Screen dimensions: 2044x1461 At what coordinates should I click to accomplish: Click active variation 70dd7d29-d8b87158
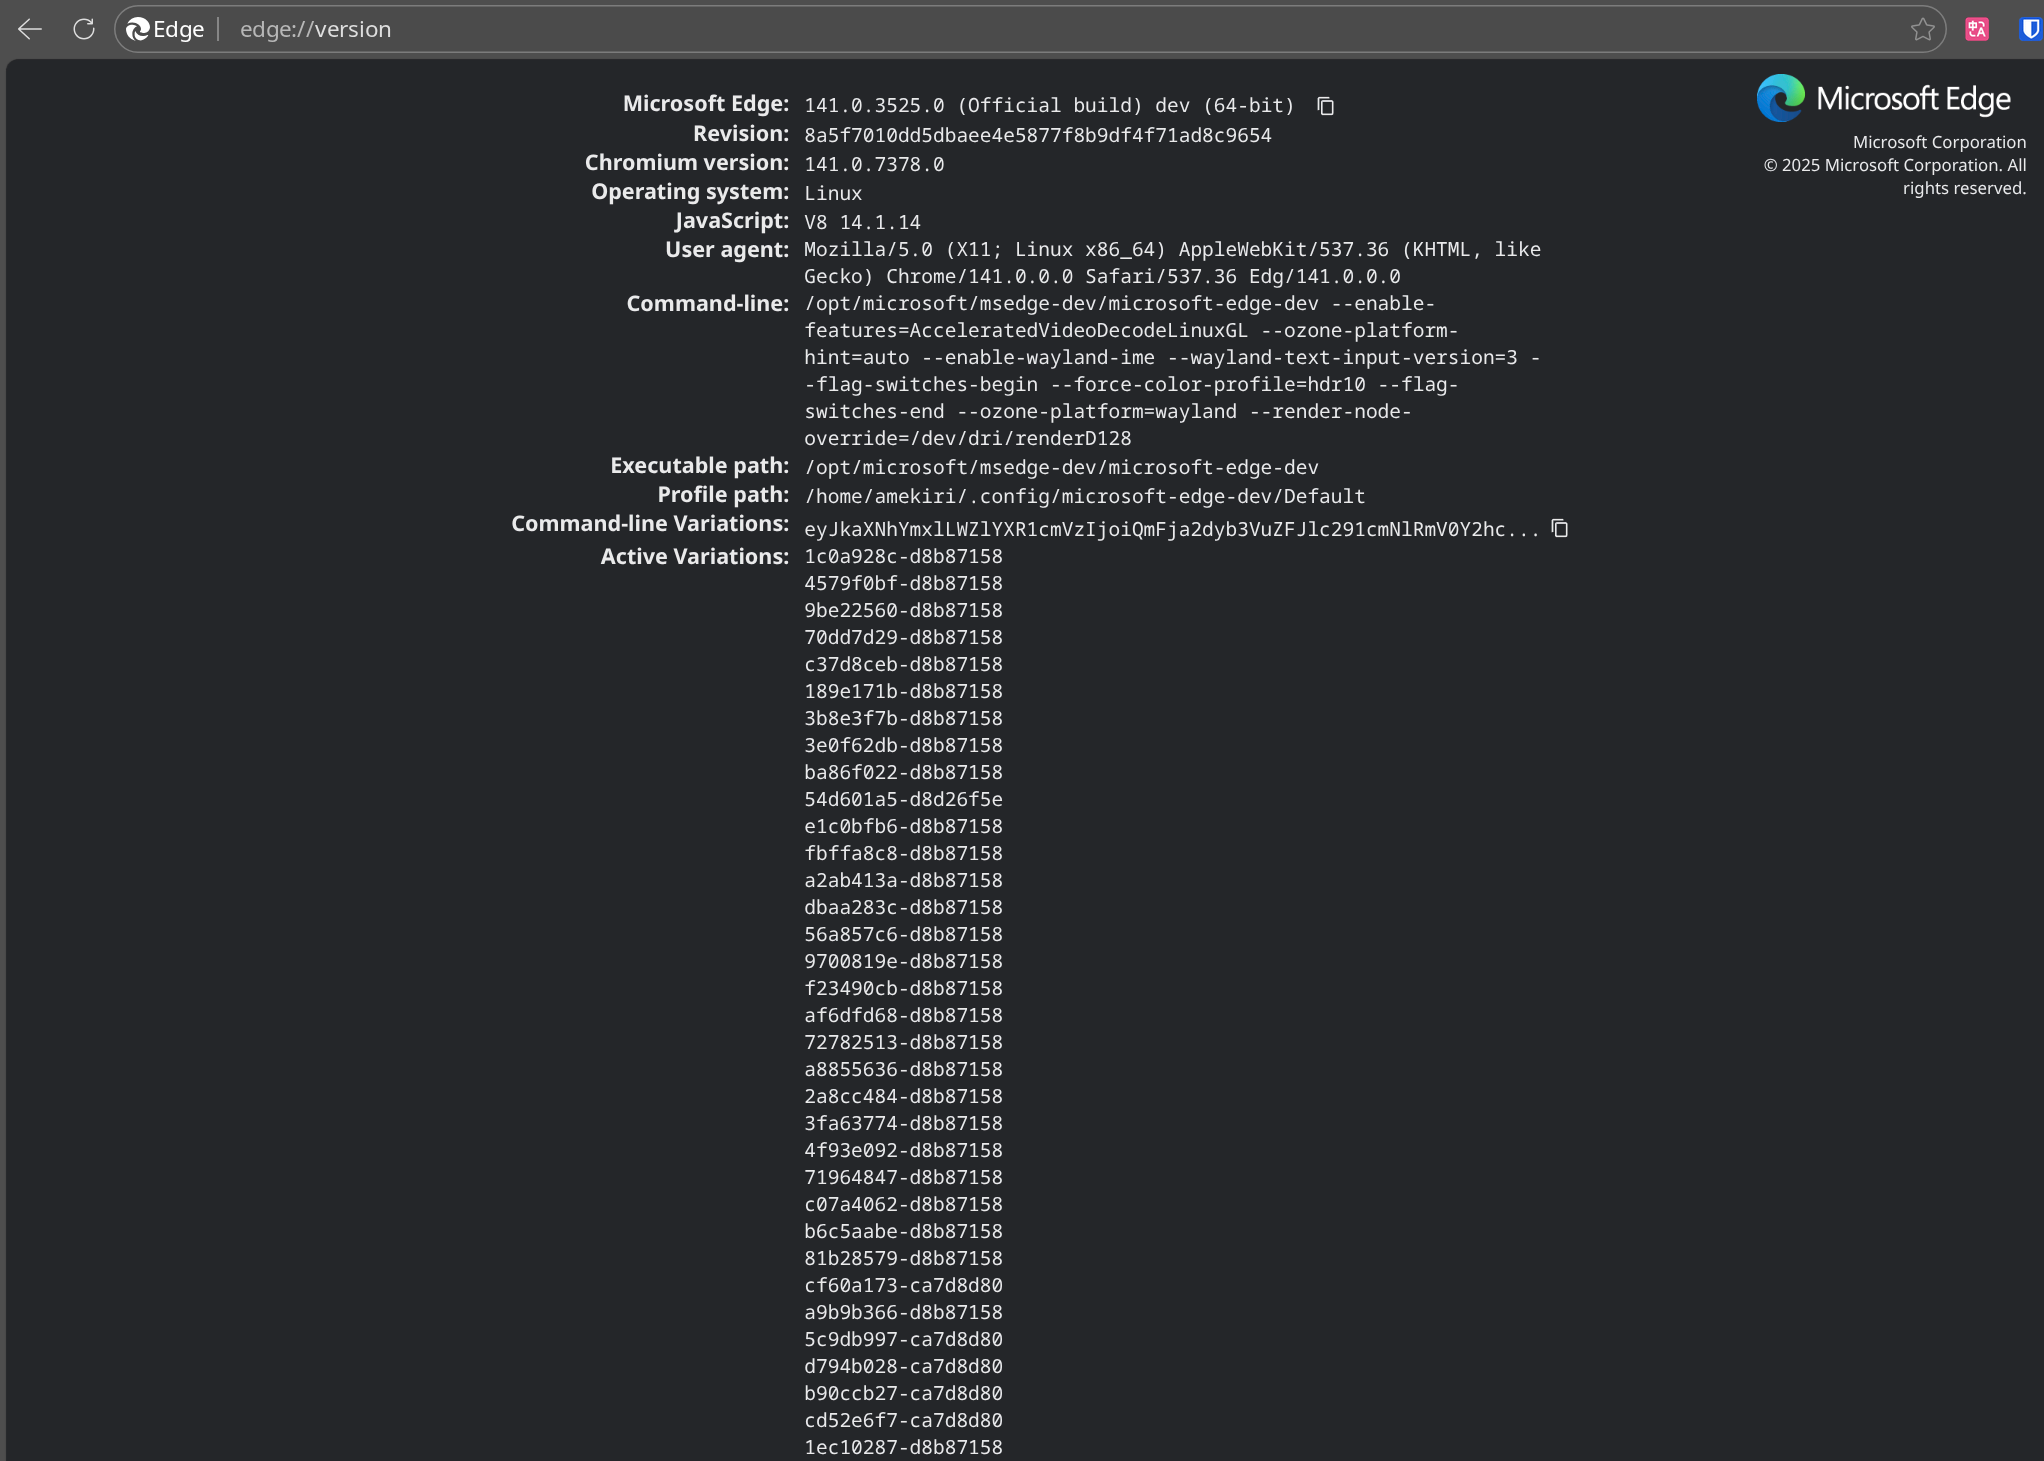point(903,637)
